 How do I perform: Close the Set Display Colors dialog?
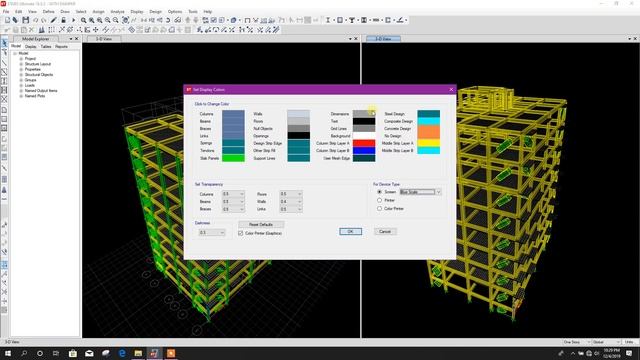(451, 89)
